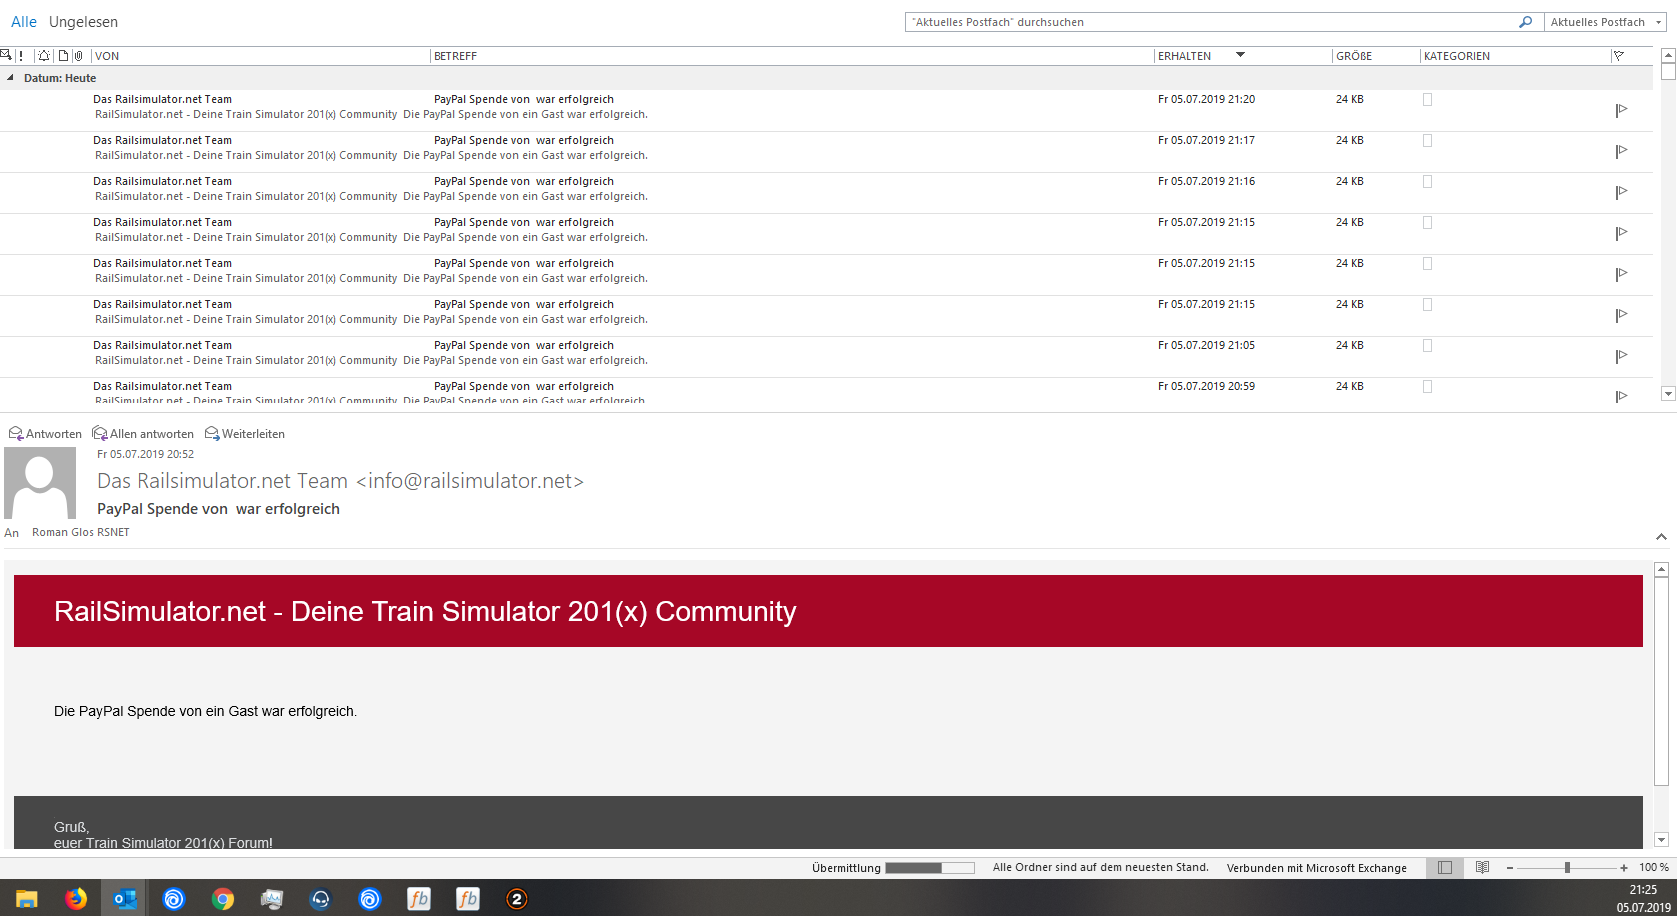Sort by the attachment paperclip column

point(79,56)
